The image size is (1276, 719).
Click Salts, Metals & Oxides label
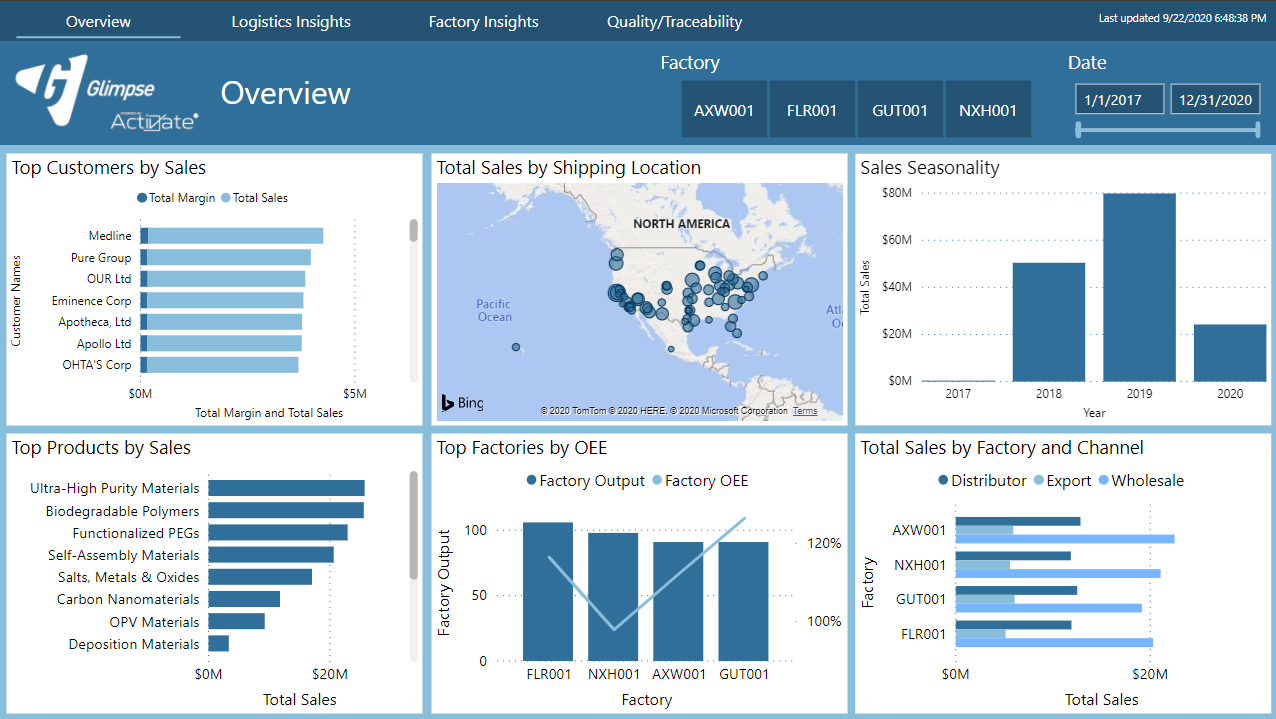128,577
